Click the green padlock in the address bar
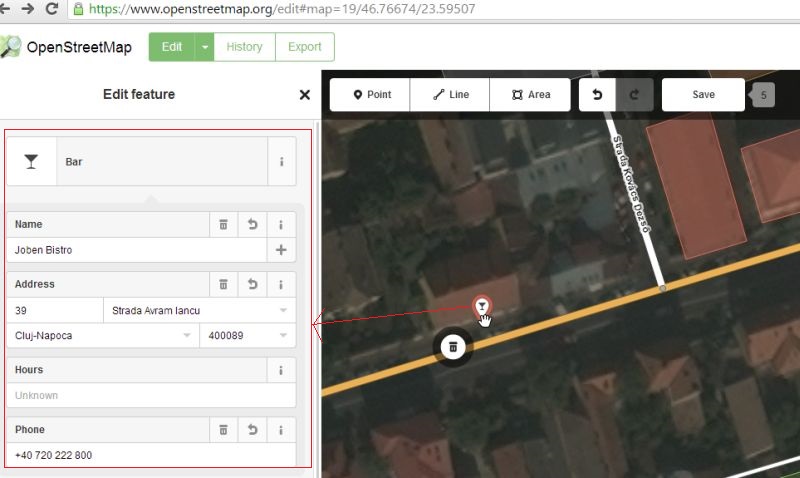This screenshot has width=800, height=478. click(78, 9)
